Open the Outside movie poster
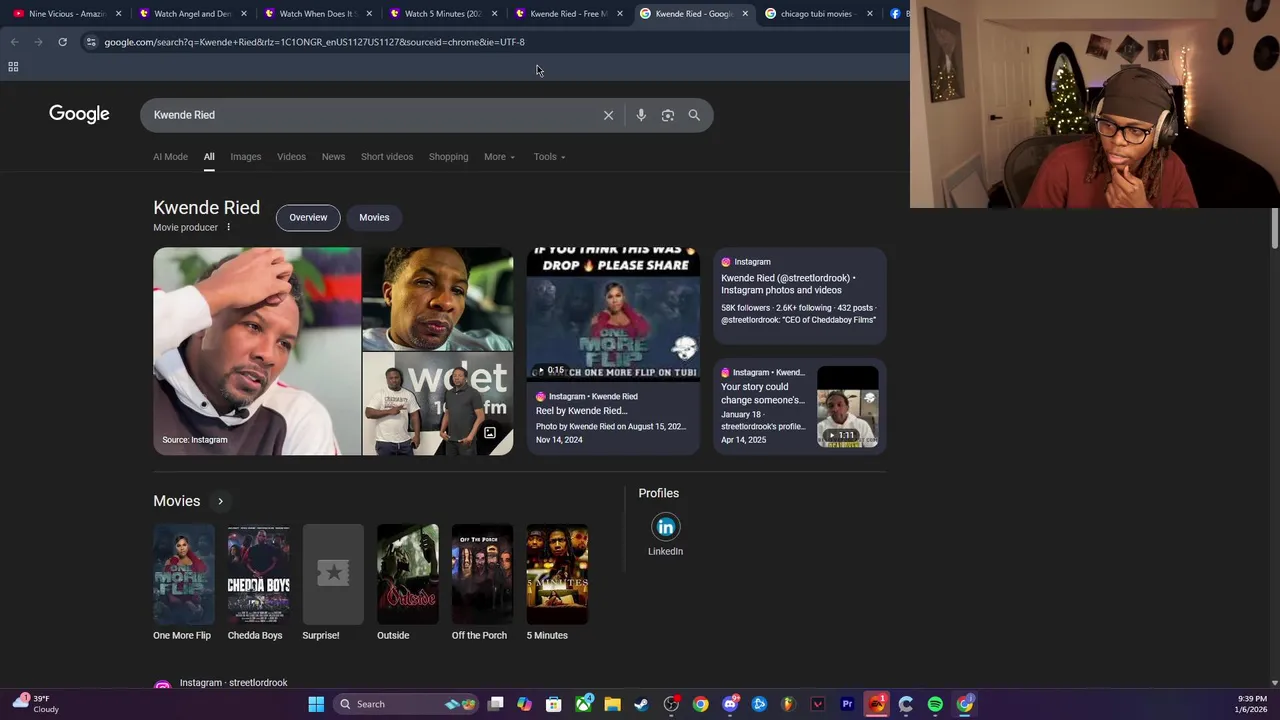This screenshot has width=1280, height=720. pyautogui.click(x=407, y=574)
